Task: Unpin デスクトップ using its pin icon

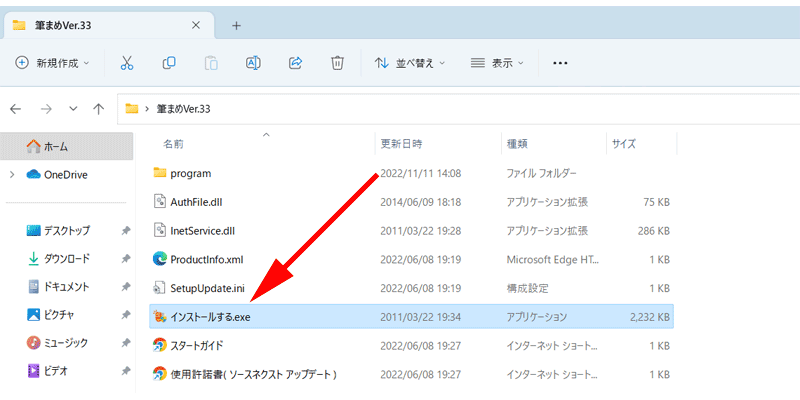Action: tap(126, 231)
